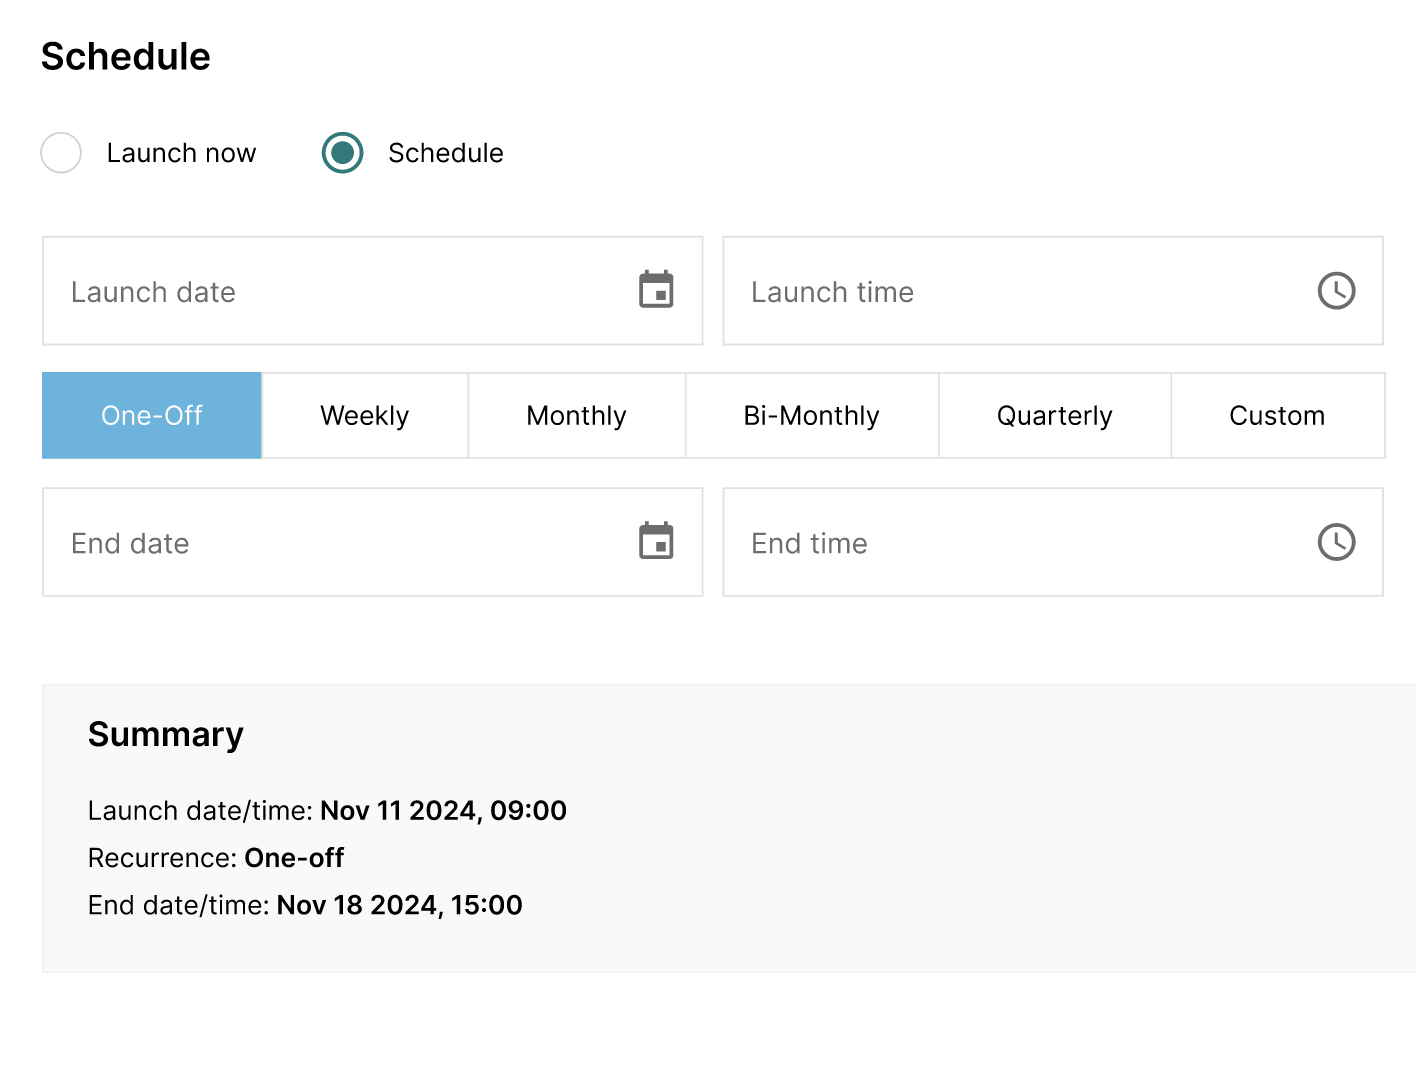Open the Launch date calendar picker
1416x1068 pixels.
(x=656, y=291)
